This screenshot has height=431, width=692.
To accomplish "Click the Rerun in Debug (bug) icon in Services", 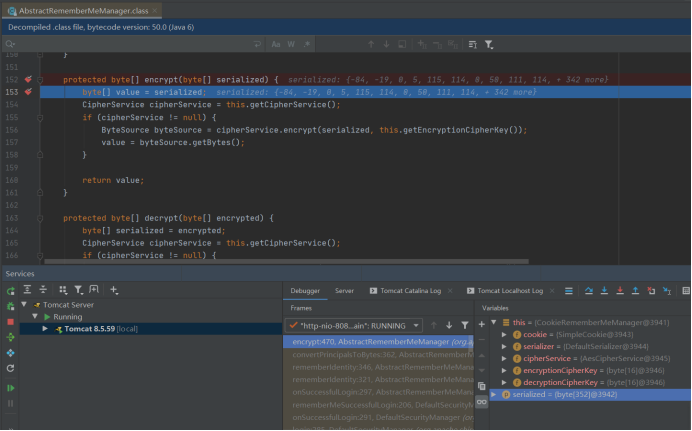I will tap(11, 306).
